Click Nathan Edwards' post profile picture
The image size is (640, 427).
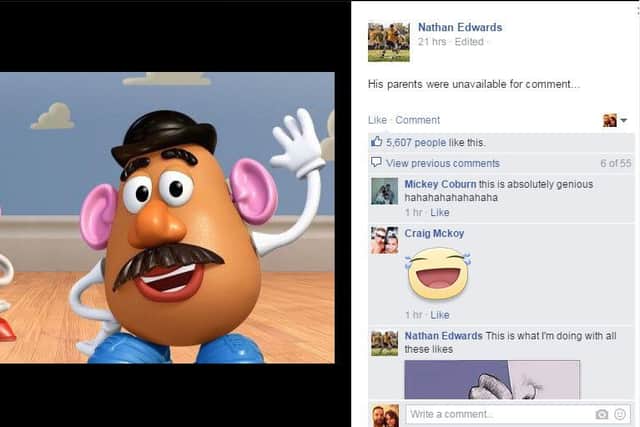pos(389,42)
